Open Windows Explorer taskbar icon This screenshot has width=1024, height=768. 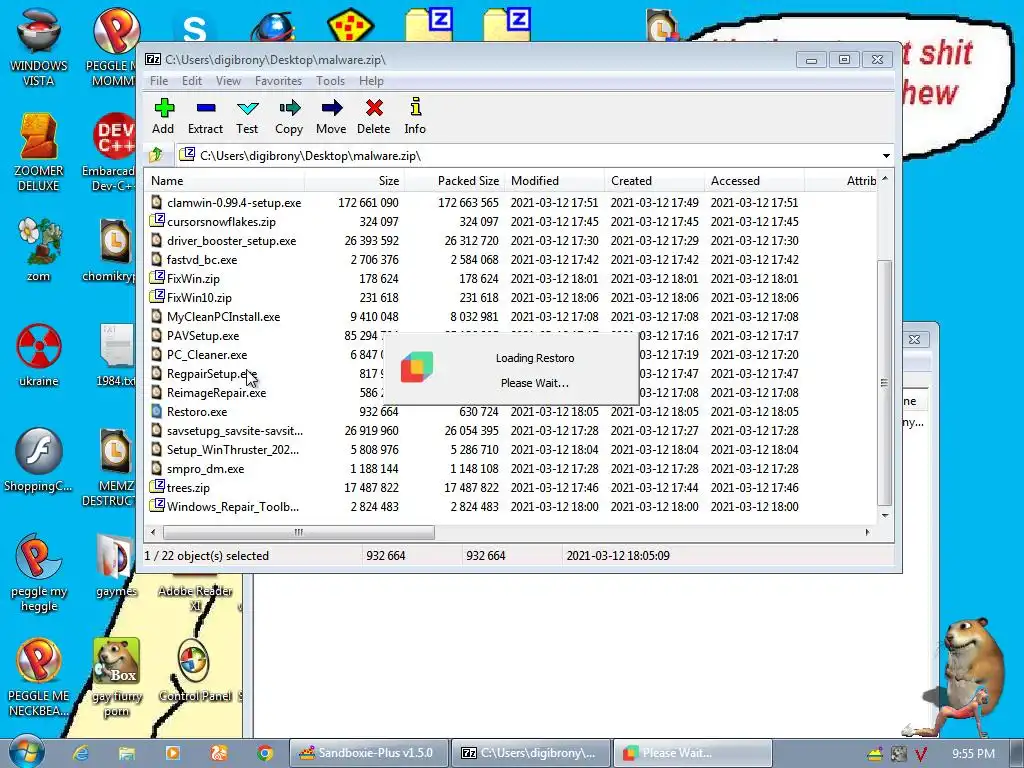tap(127, 753)
